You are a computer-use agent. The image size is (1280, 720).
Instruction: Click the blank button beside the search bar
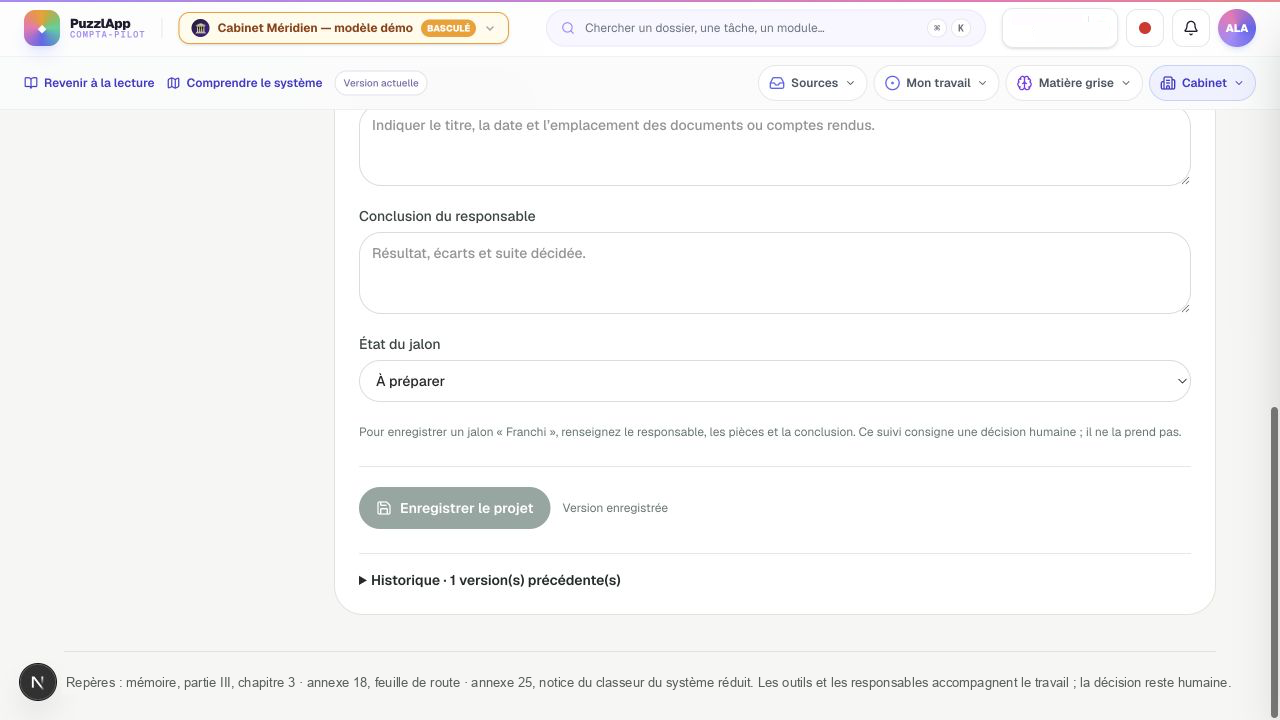(x=1060, y=28)
